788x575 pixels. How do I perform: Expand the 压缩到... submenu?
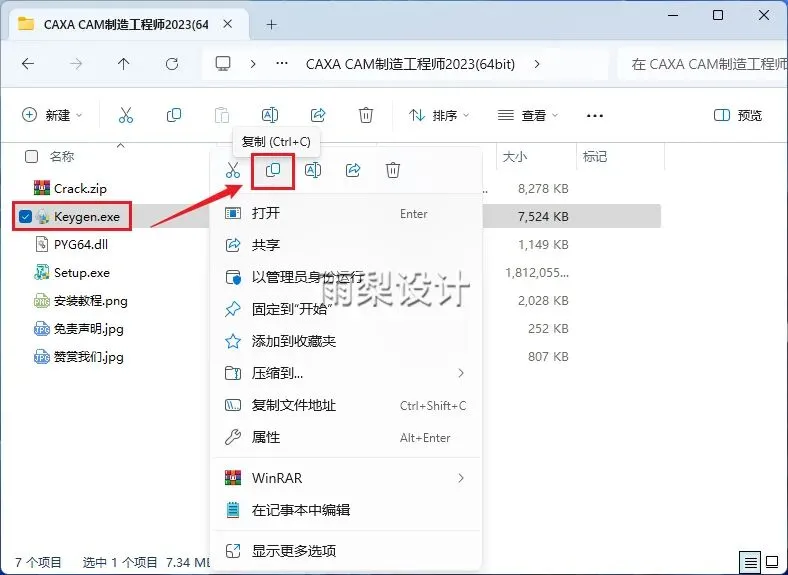(461, 373)
